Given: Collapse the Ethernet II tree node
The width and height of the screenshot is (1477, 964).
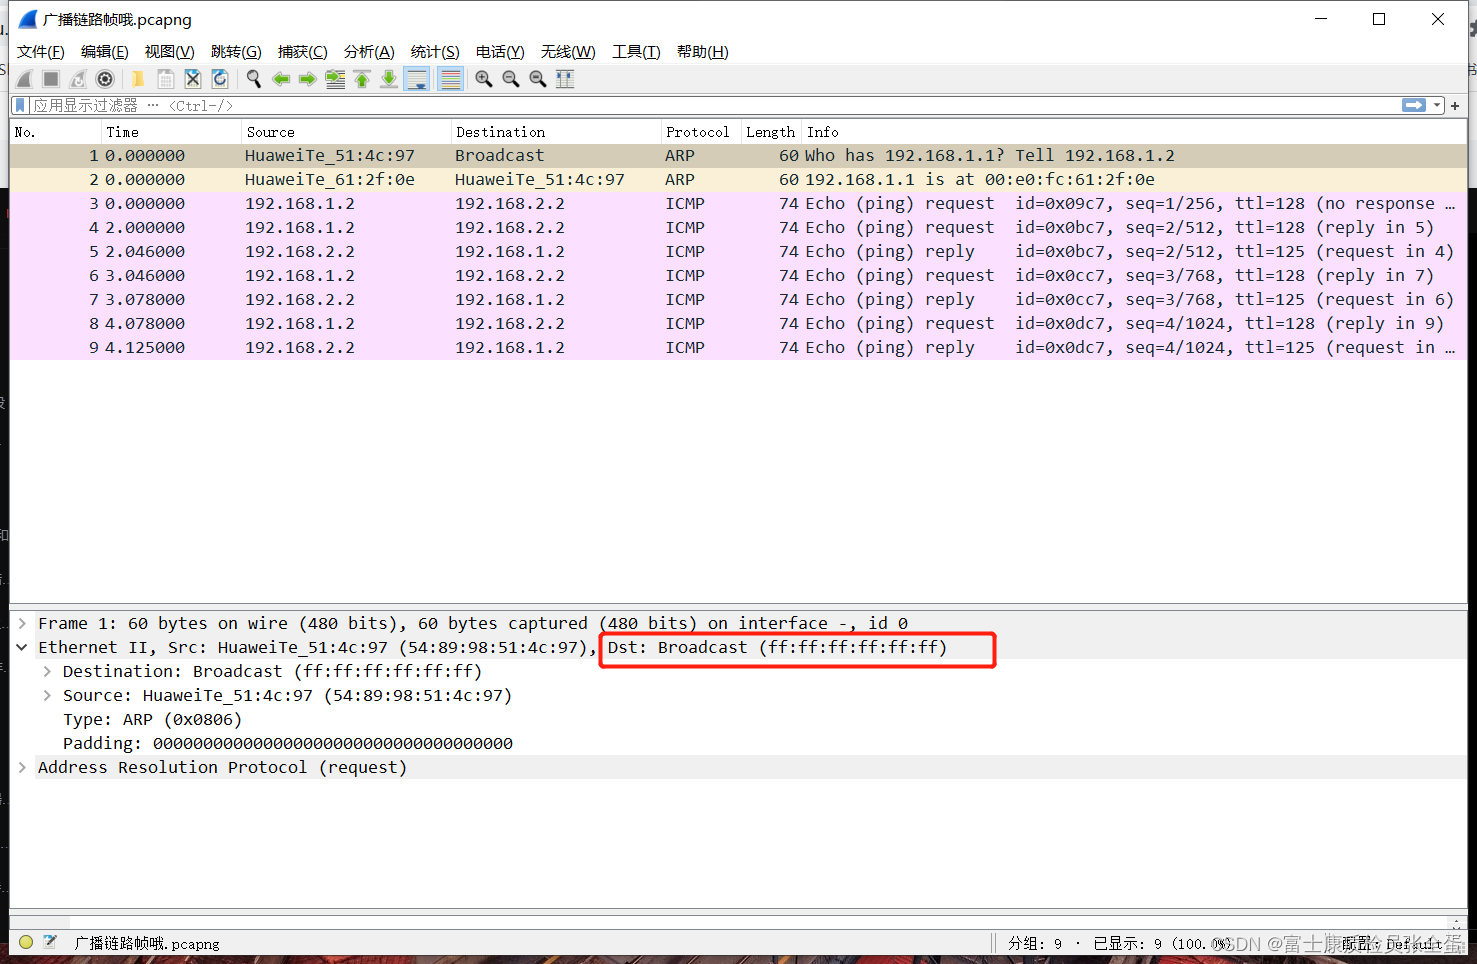Looking at the screenshot, I should [x=22, y=647].
